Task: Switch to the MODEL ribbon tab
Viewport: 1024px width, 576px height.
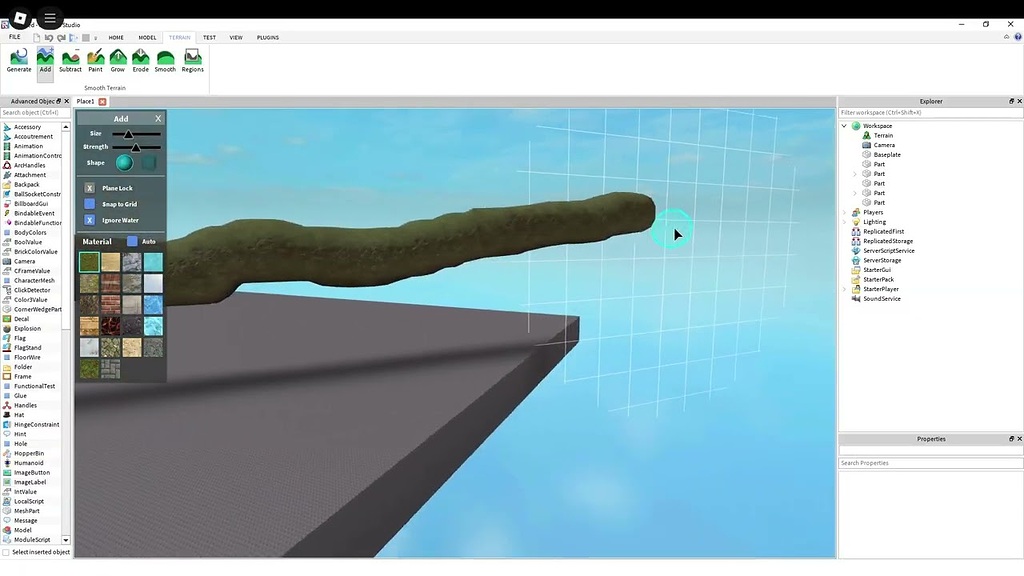Action: pyautogui.click(x=147, y=37)
